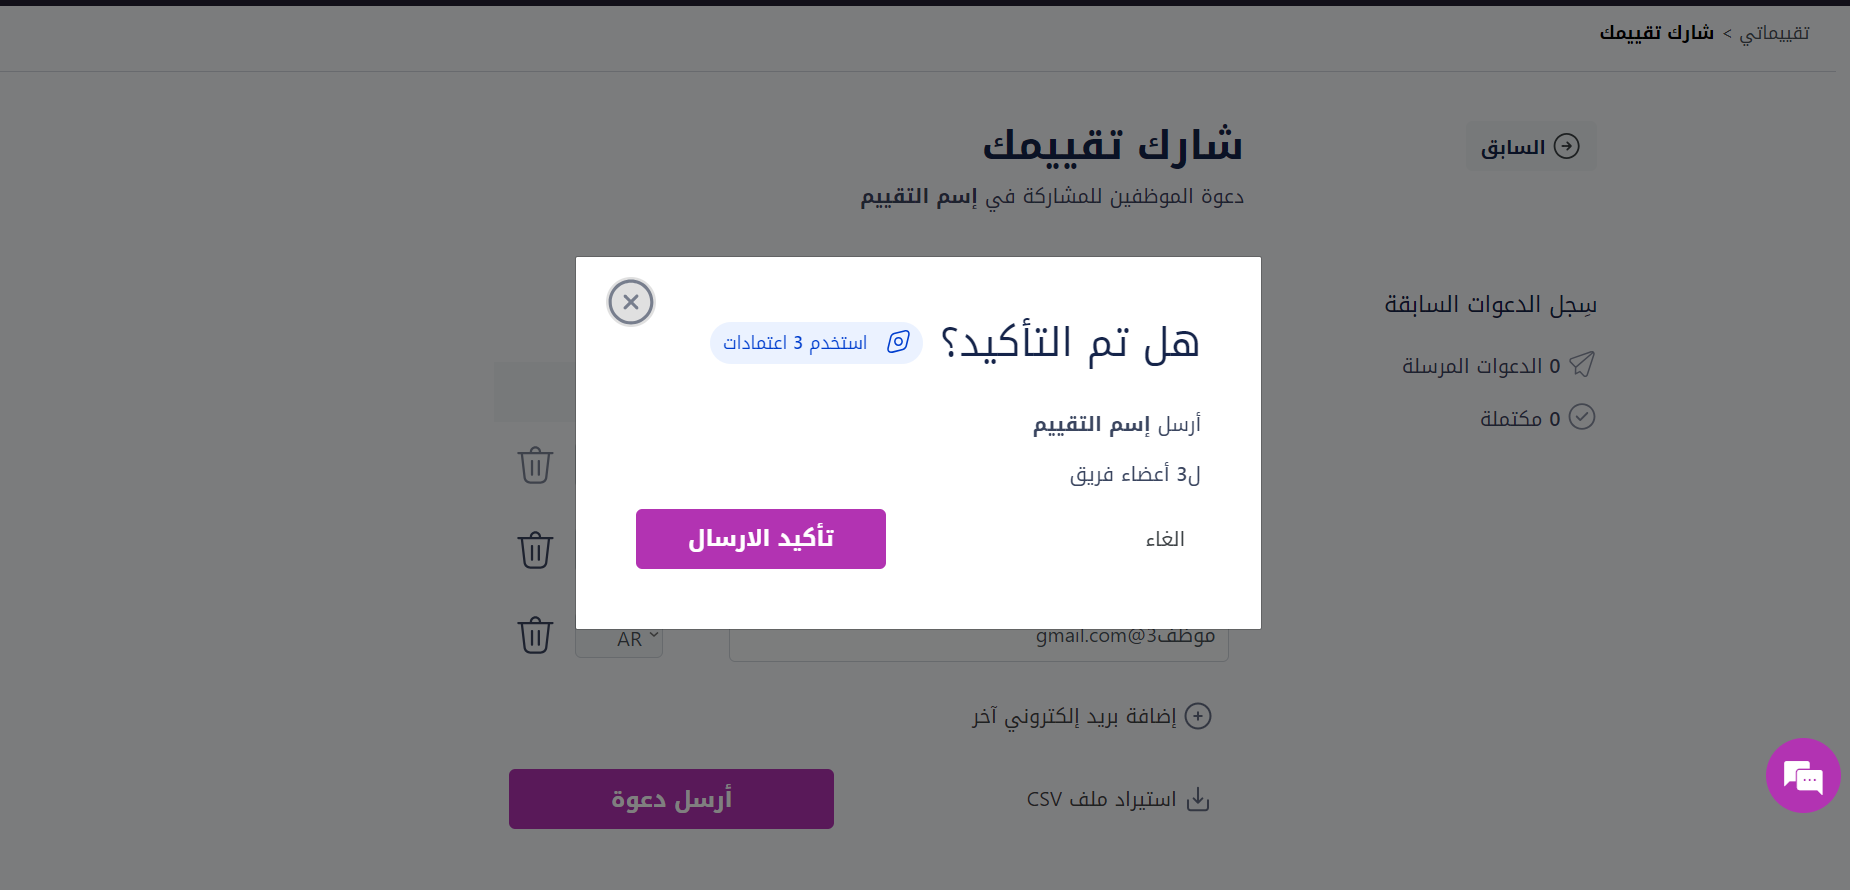Click the إضافة بريد إلكتروني آخر link
The height and width of the screenshot is (890, 1850).
click(x=1074, y=717)
